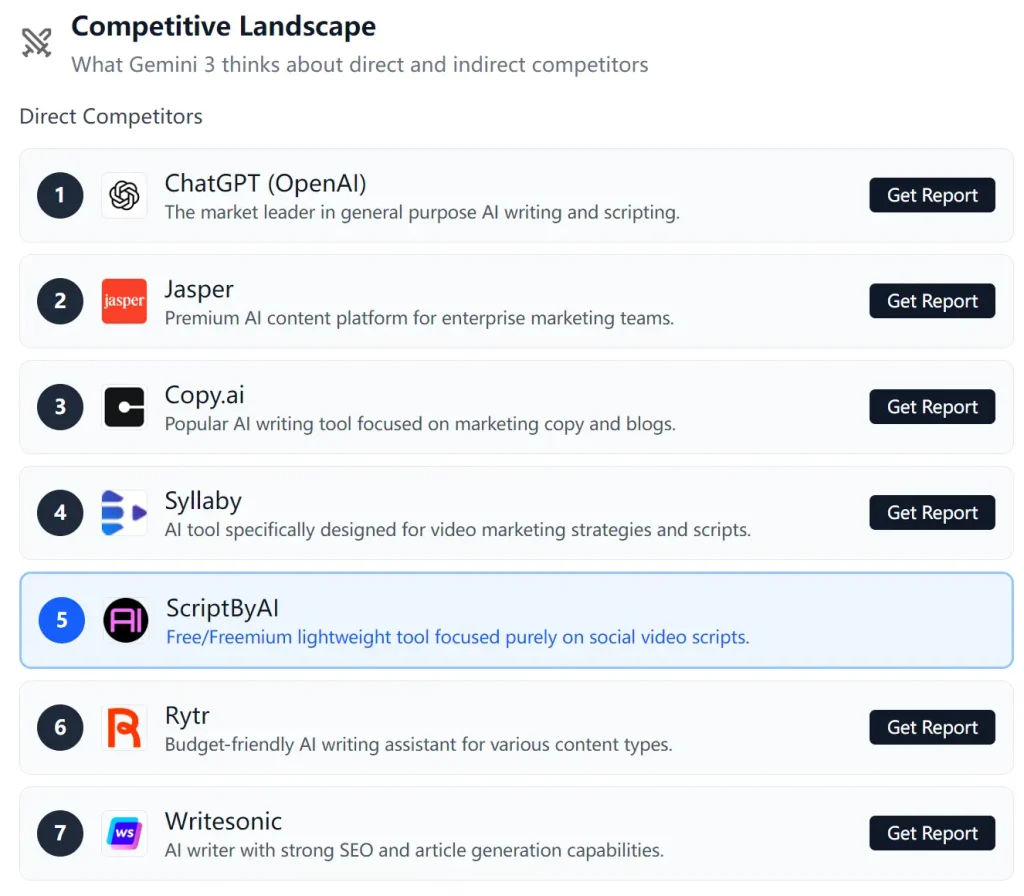This screenshot has height=896, width=1024.
Task: Click the crossed swords Competitive Landscape icon
Action: pyautogui.click(x=36, y=42)
